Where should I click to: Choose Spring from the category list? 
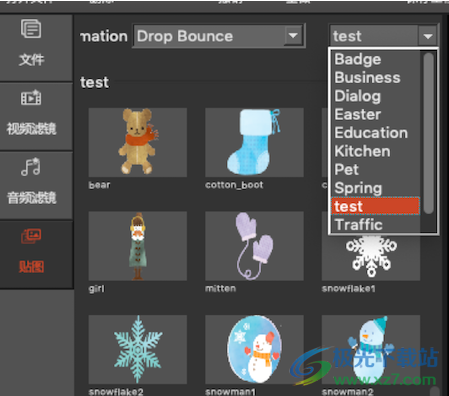tap(376, 188)
